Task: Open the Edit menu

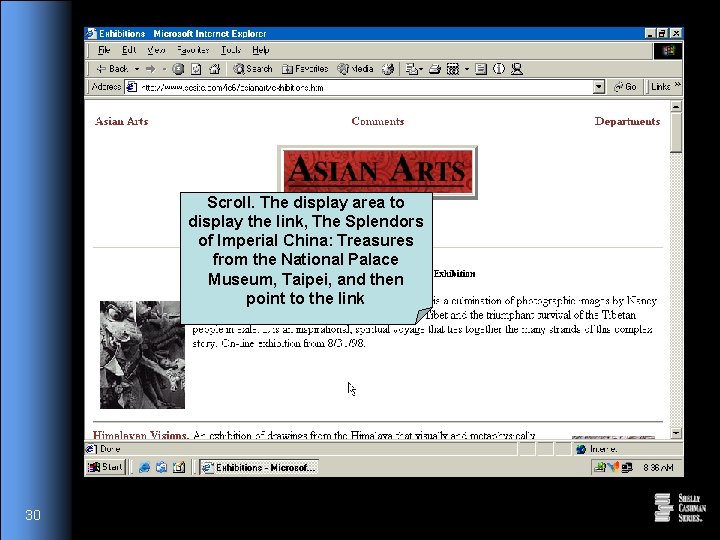Action: [x=129, y=50]
